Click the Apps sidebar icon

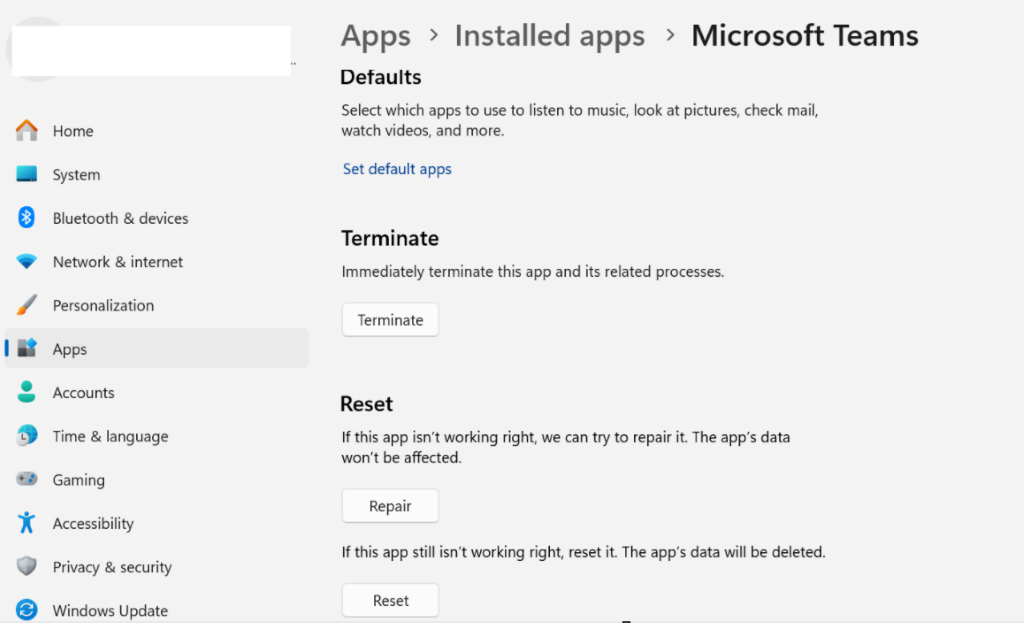click(27, 349)
